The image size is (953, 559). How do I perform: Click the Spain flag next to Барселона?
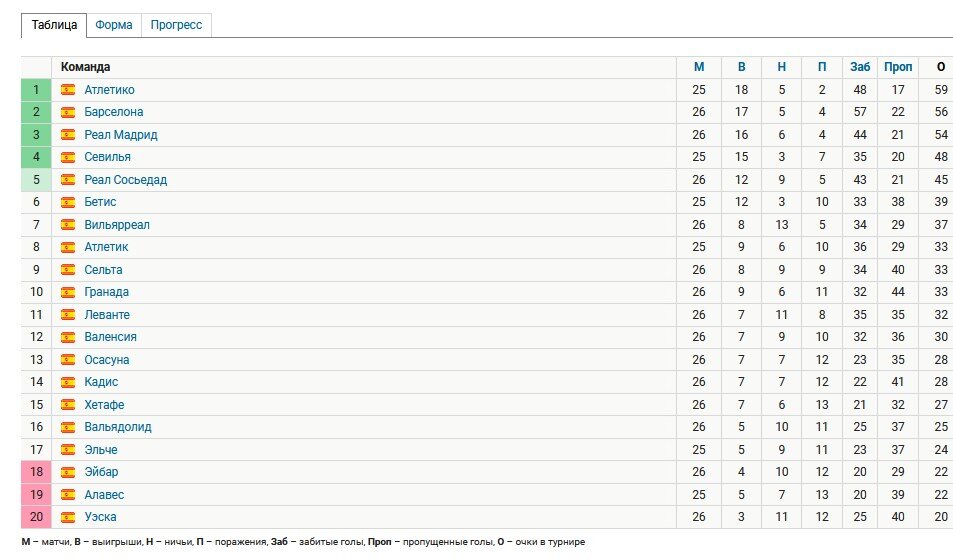coord(68,112)
